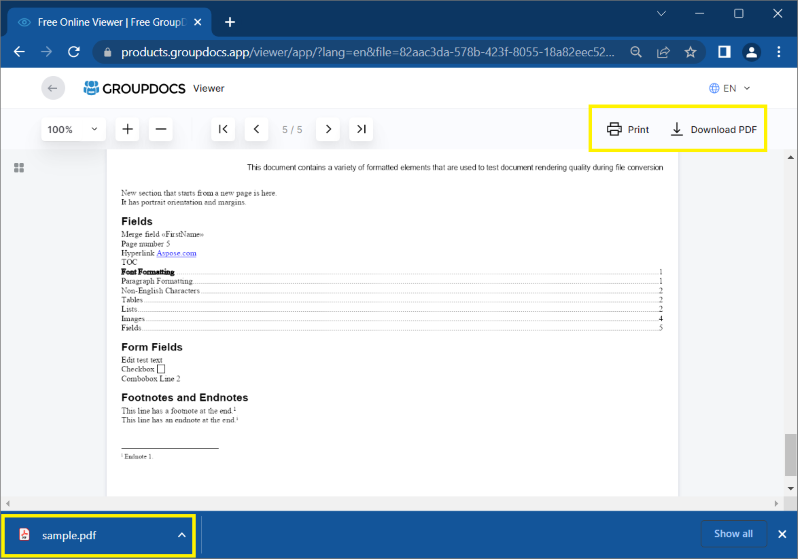This screenshot has height=559, width=798.
Task: Click the horizontal scroll right arrow
Action: [x=776, y=504]
